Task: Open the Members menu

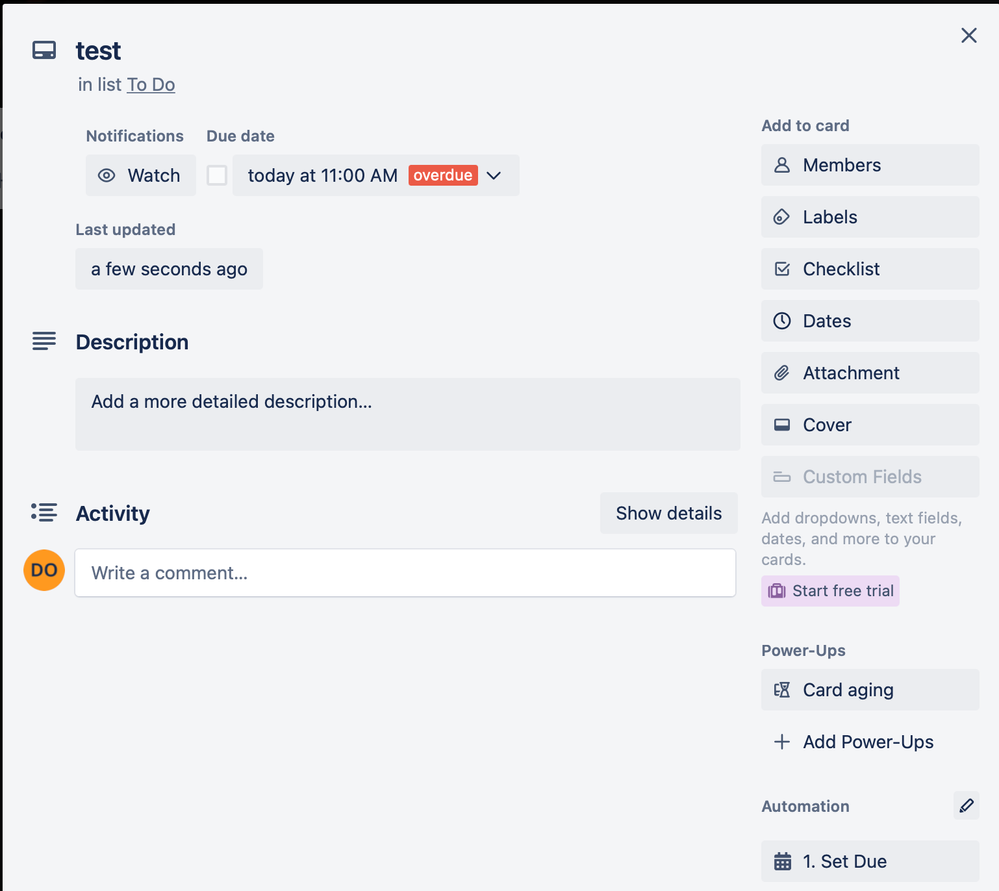Action: point(869,165)
